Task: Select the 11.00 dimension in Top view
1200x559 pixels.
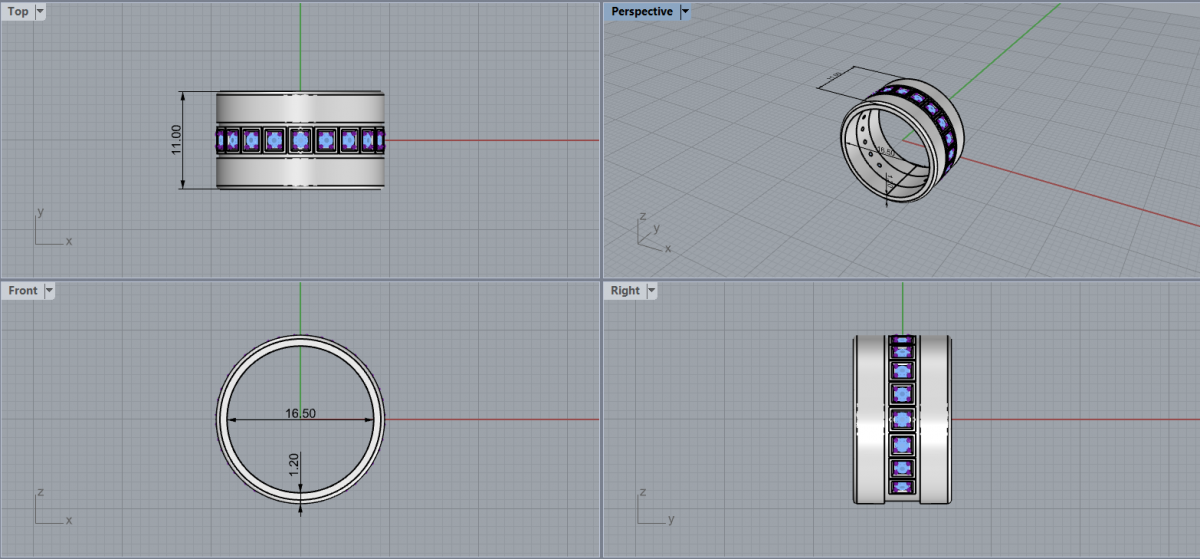Action: click(x=177, y=139)
